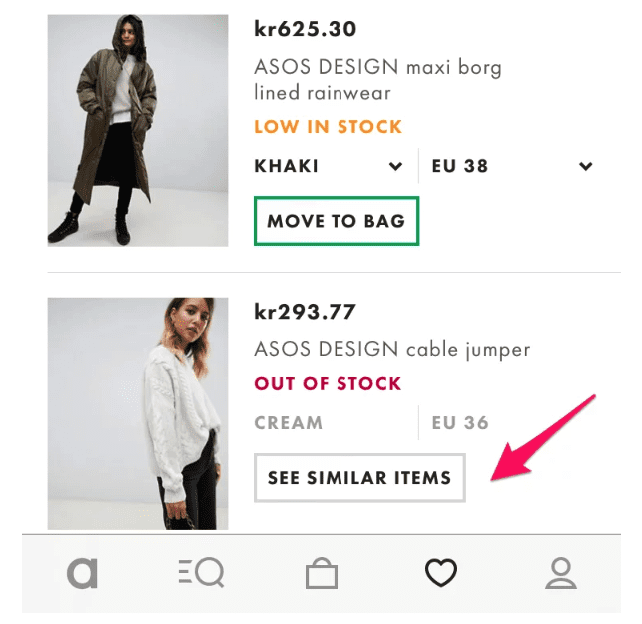Click the chevron arrow next to KHAKI

click(396, 167)
